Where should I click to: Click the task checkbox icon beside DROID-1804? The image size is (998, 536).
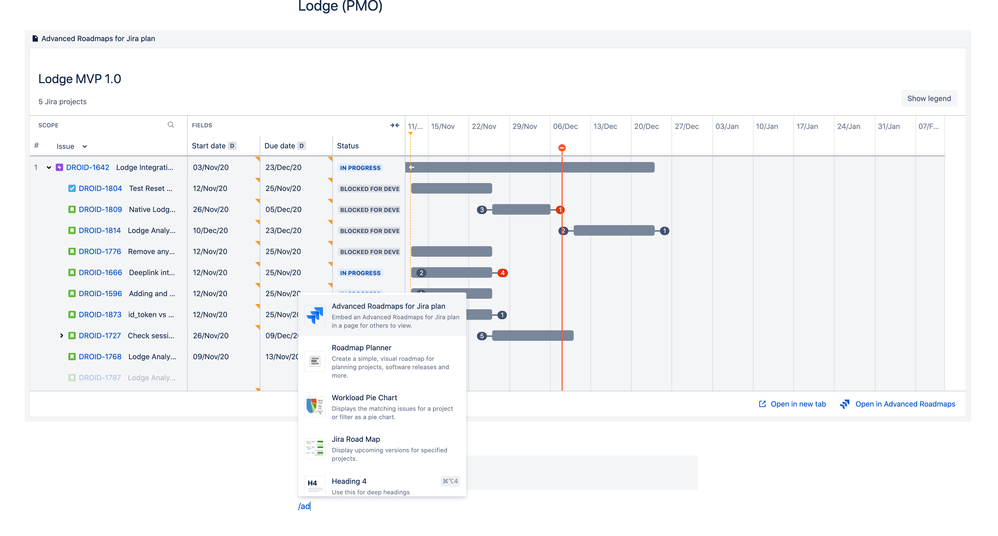click(x=72, y=188)
